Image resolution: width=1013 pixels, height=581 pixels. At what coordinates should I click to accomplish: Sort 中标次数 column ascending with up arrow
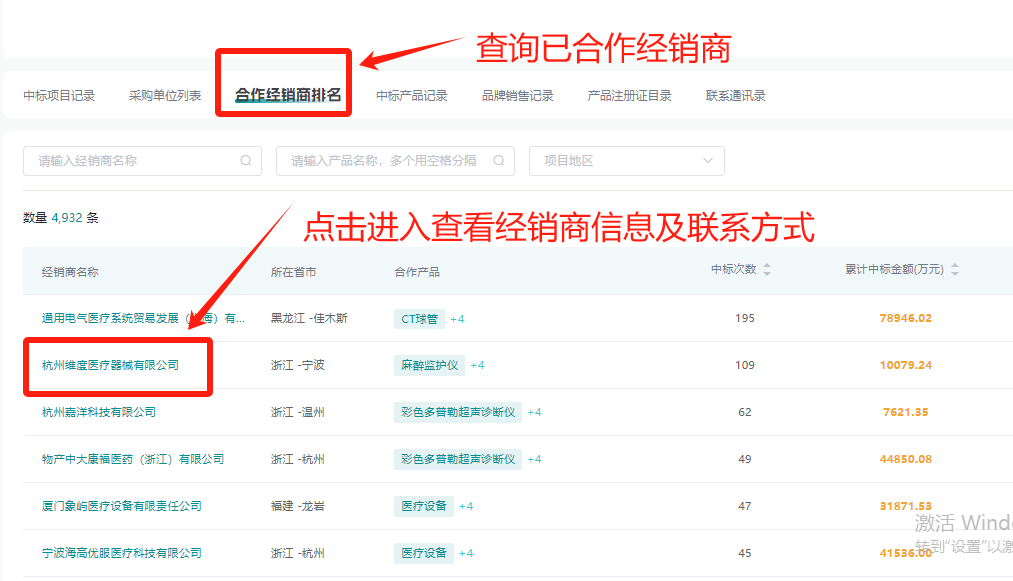coord(766,265)
